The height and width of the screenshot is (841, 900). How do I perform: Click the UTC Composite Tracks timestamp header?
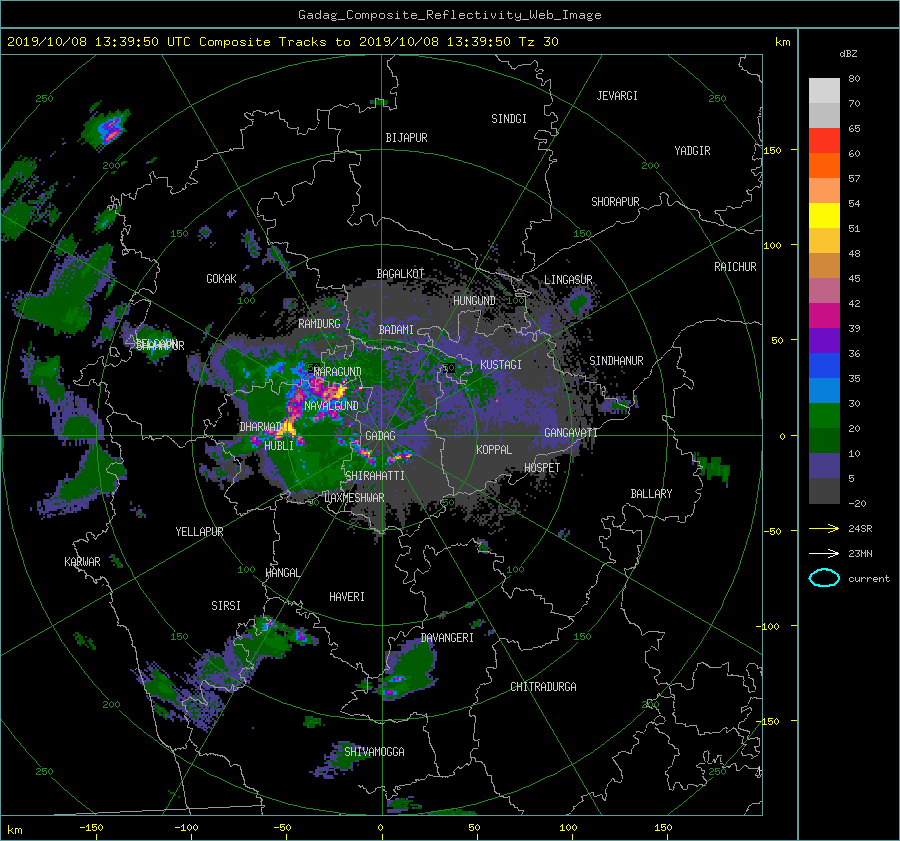[x=283, y=42]
